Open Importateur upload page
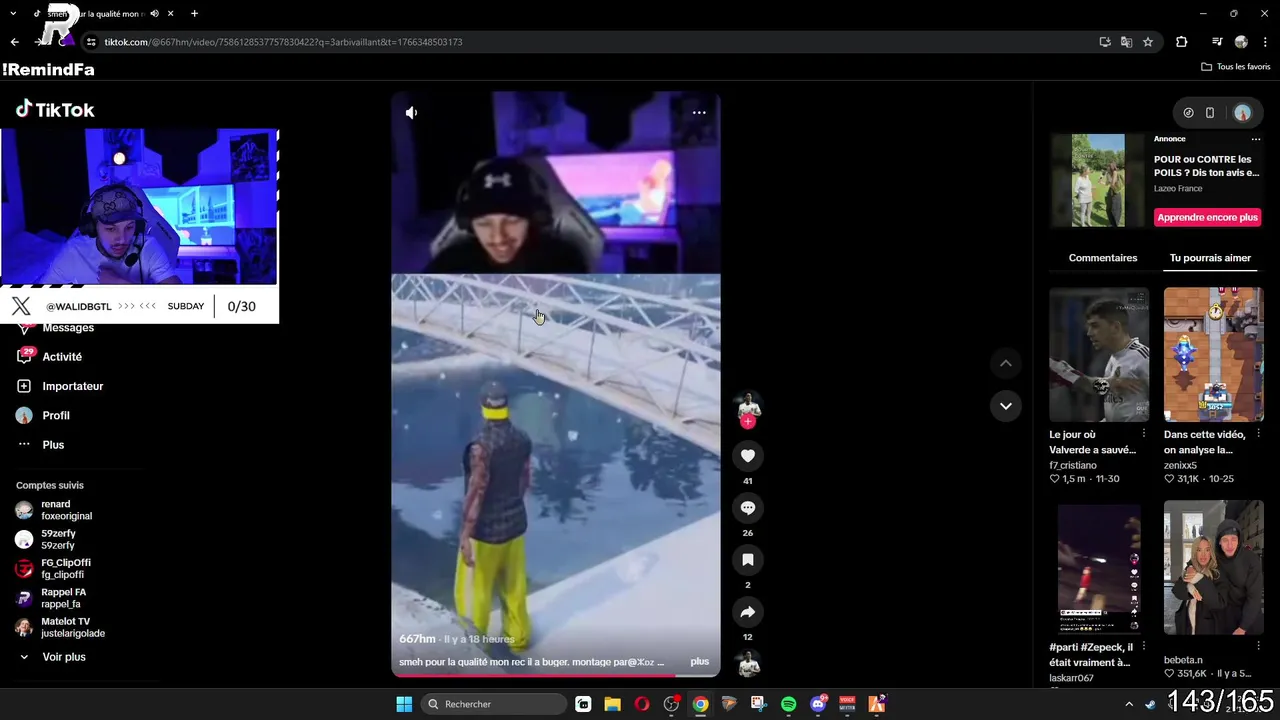1280x720 pixels. tap(60, 386)
